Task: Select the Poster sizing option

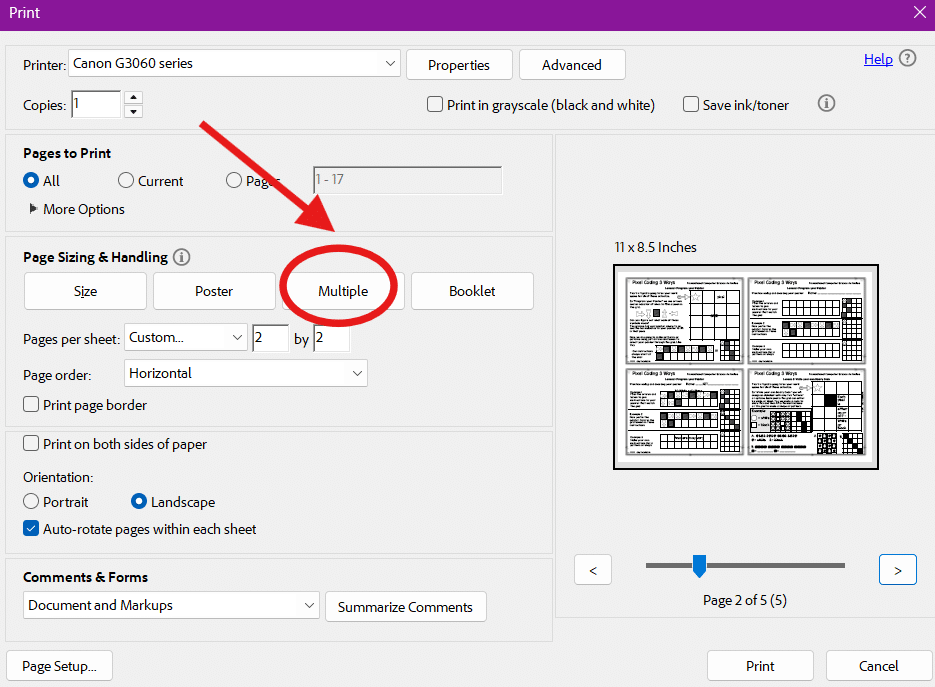Action: pyautogui.click(x=214, y=291)
